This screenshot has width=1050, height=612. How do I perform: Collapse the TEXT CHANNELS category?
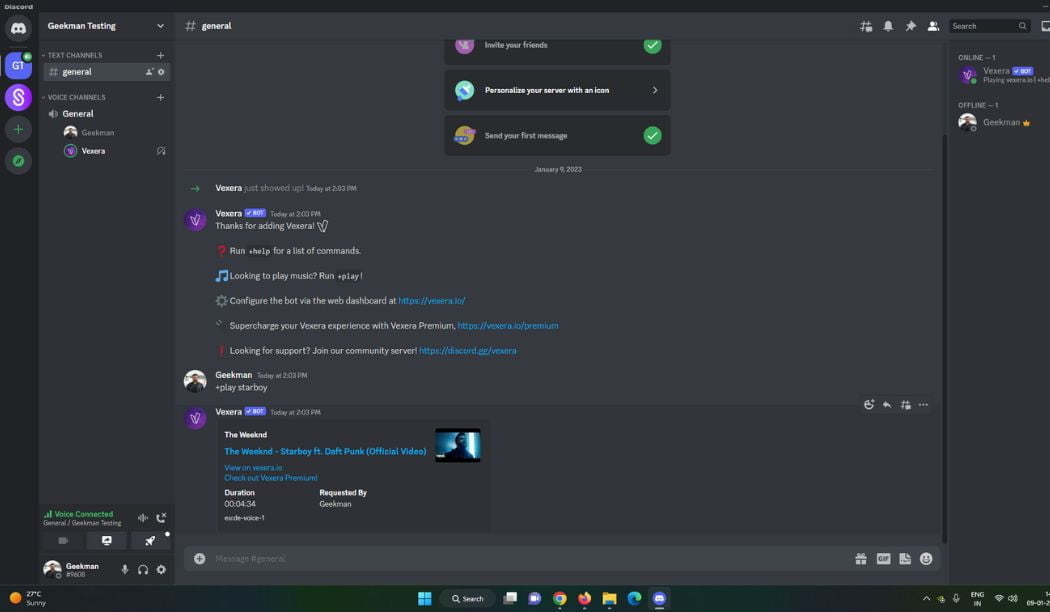(x=75, y=55)
